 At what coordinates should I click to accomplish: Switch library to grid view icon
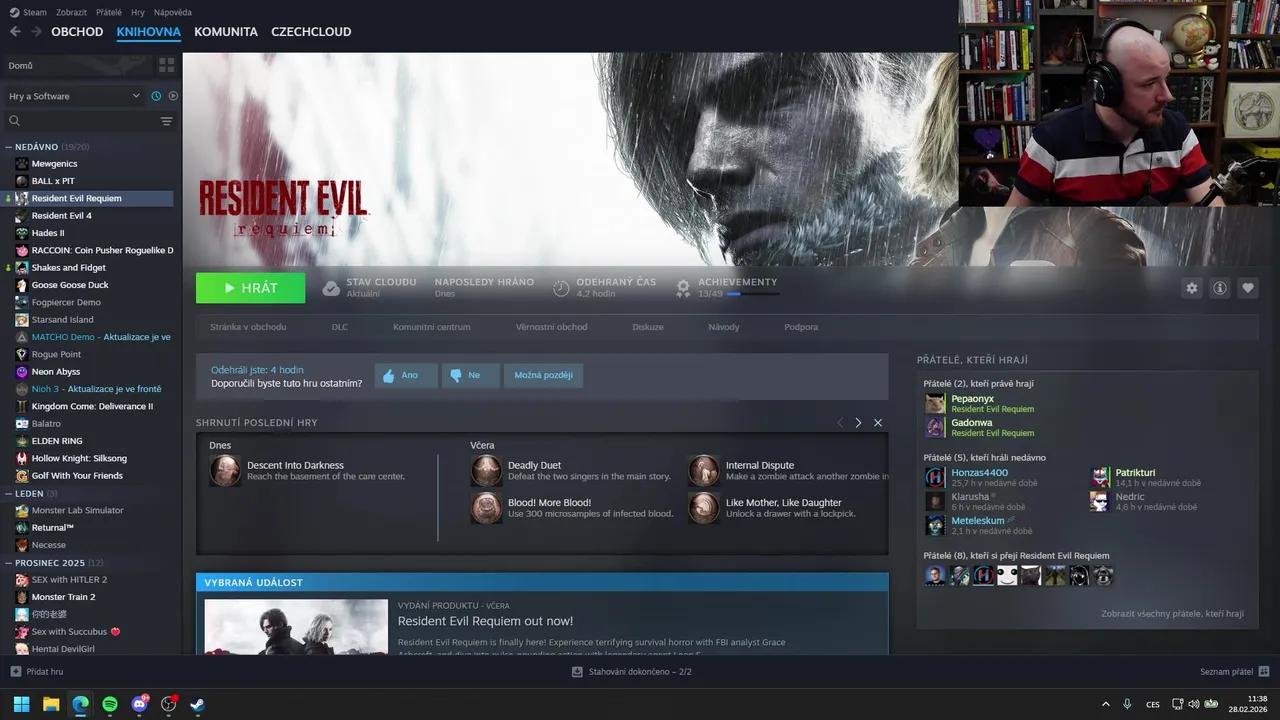(166, 65)
